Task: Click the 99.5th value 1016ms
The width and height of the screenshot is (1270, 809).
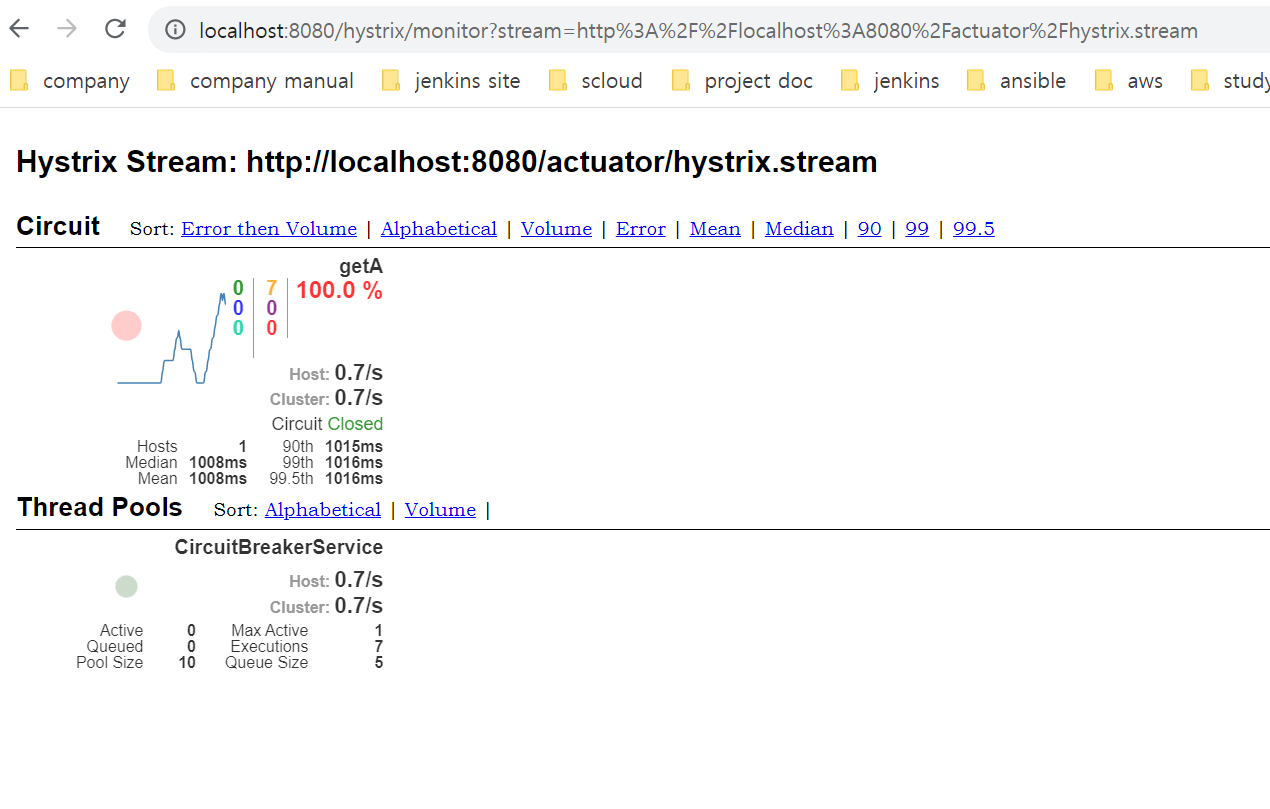Action: point(354,479)
